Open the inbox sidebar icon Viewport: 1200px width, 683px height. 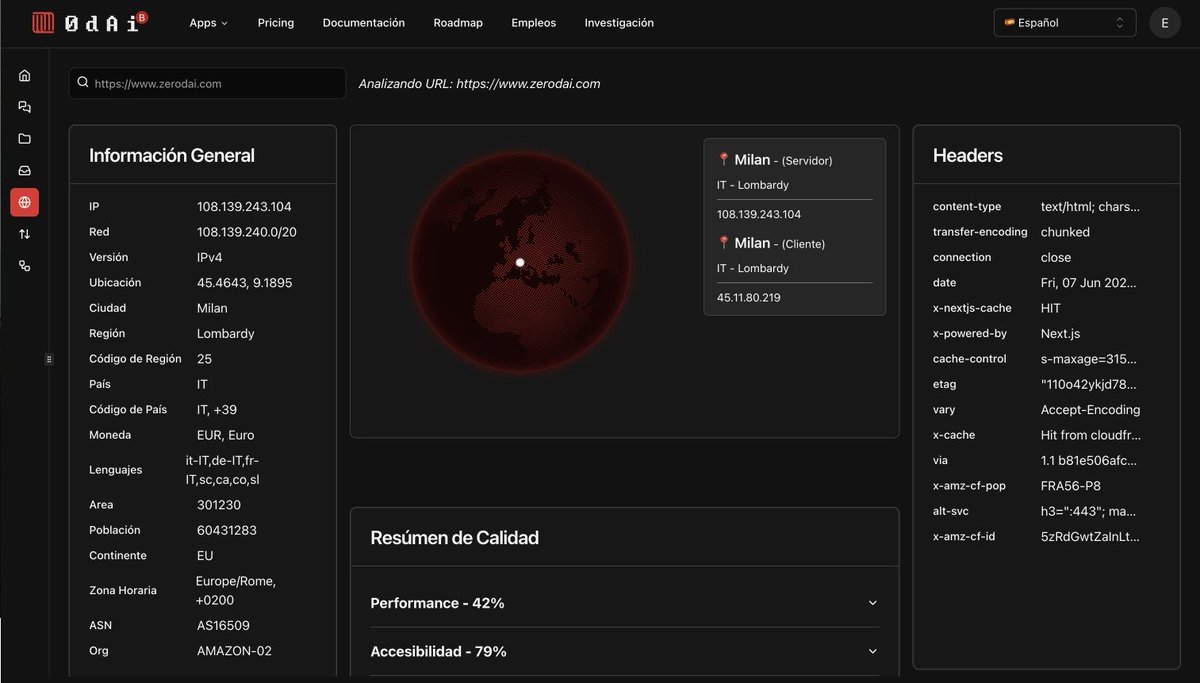point(25,171)
